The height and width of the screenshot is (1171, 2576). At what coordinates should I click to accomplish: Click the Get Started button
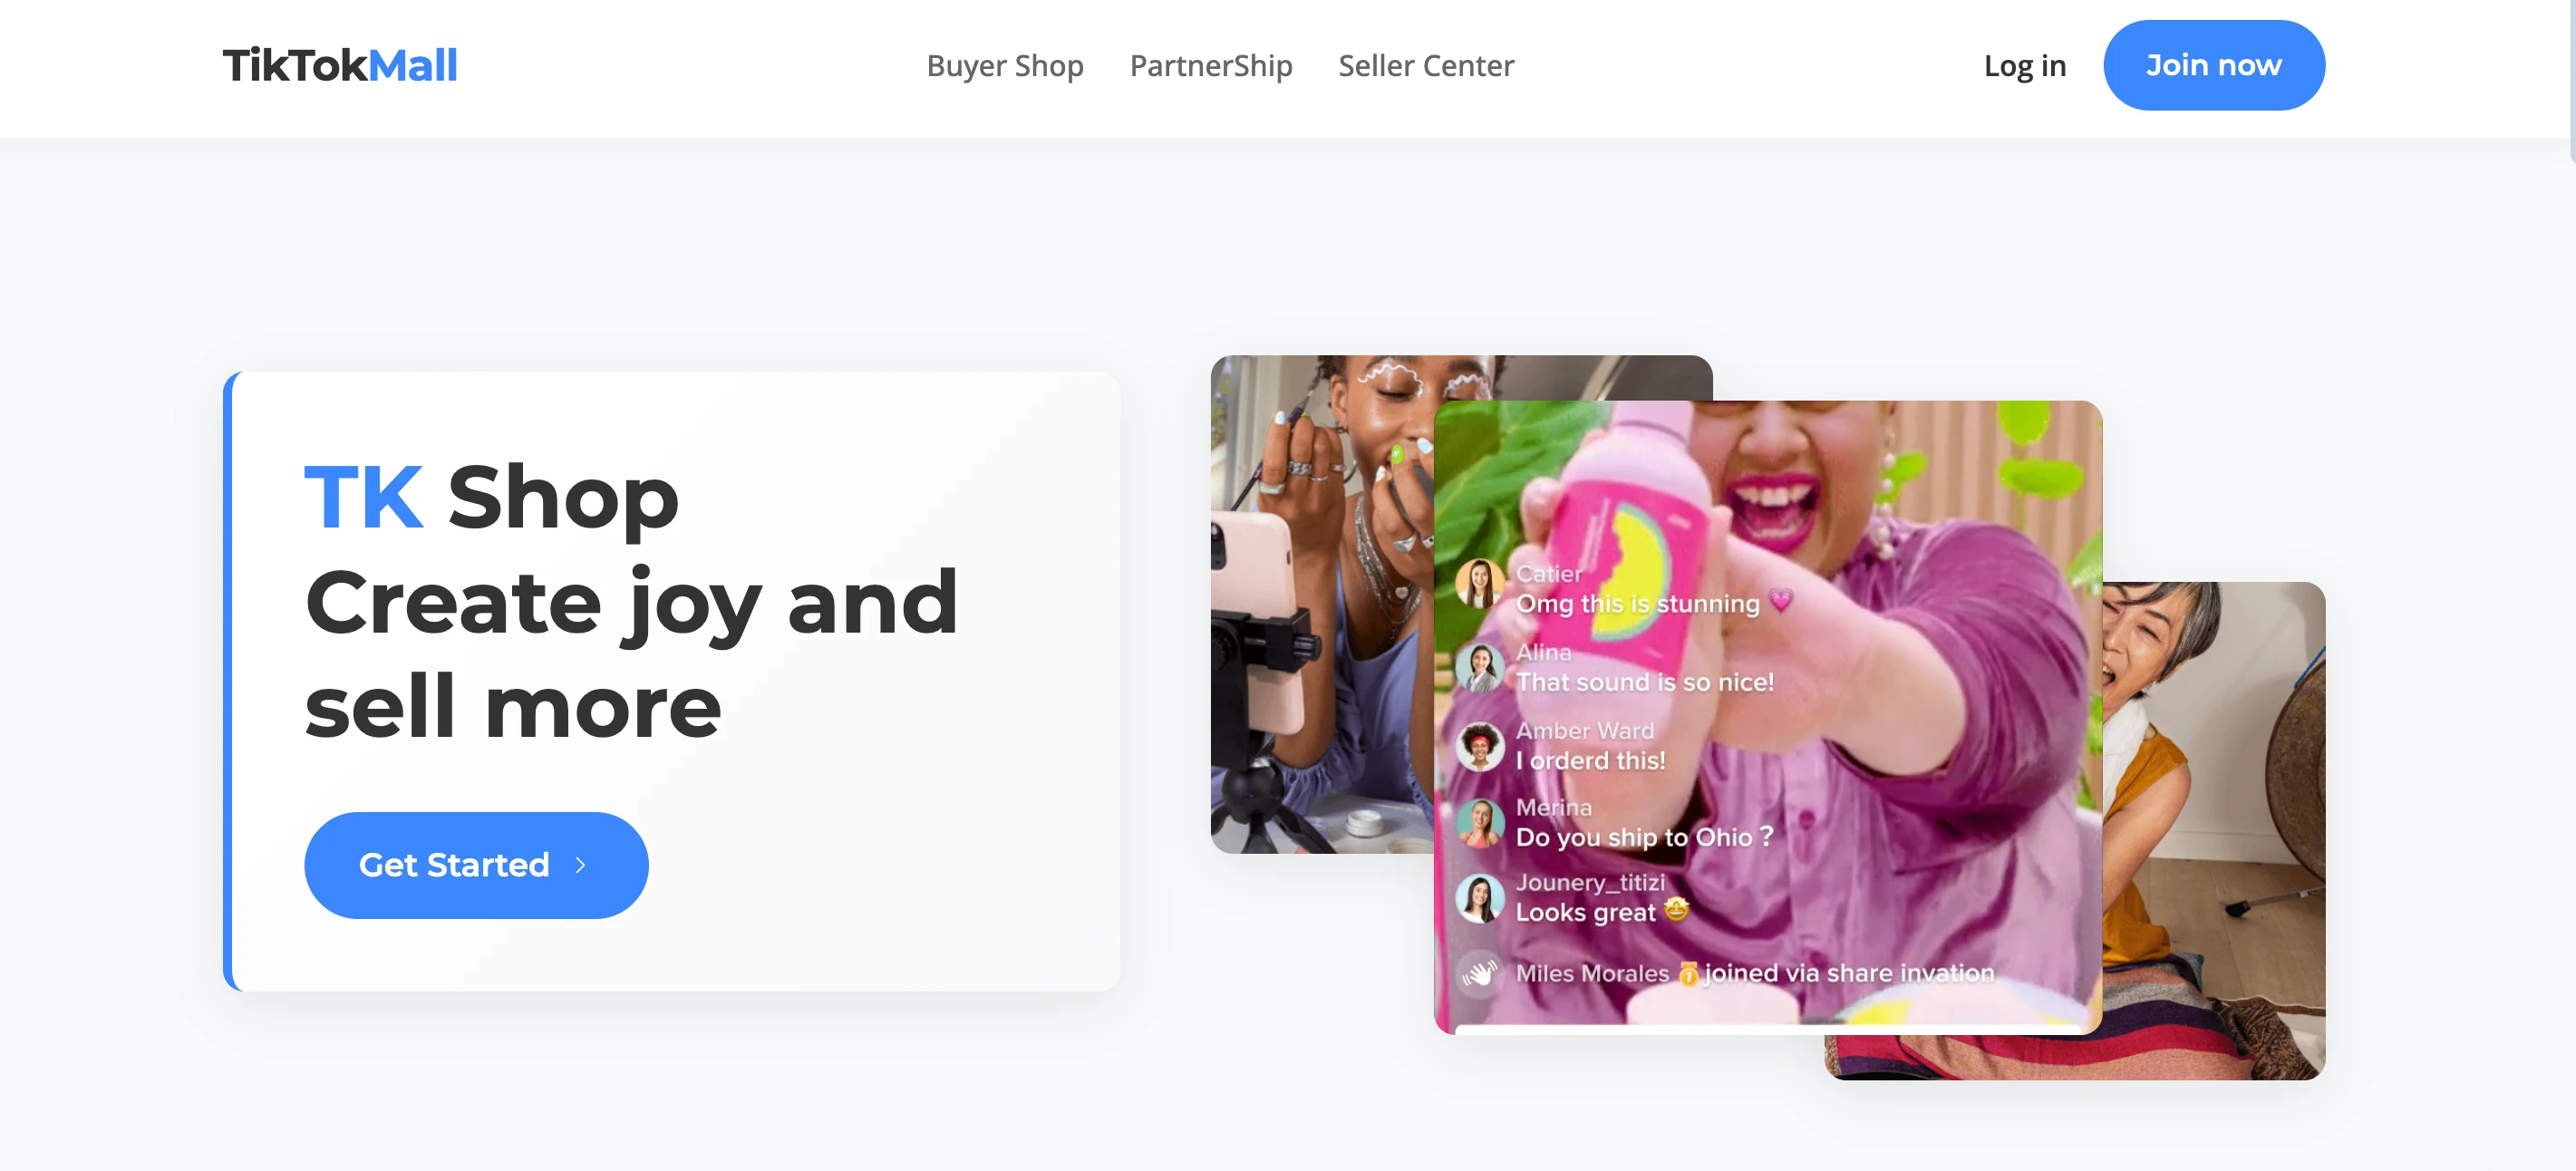pyautogui.click(x=476, y=865)
